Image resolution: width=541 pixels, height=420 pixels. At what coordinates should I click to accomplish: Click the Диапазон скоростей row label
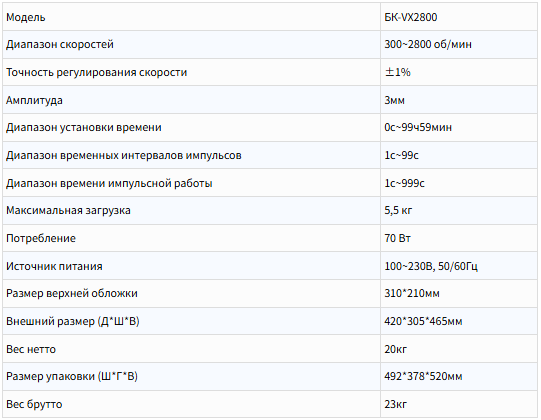pyautogui.click(x=60, y=45)
